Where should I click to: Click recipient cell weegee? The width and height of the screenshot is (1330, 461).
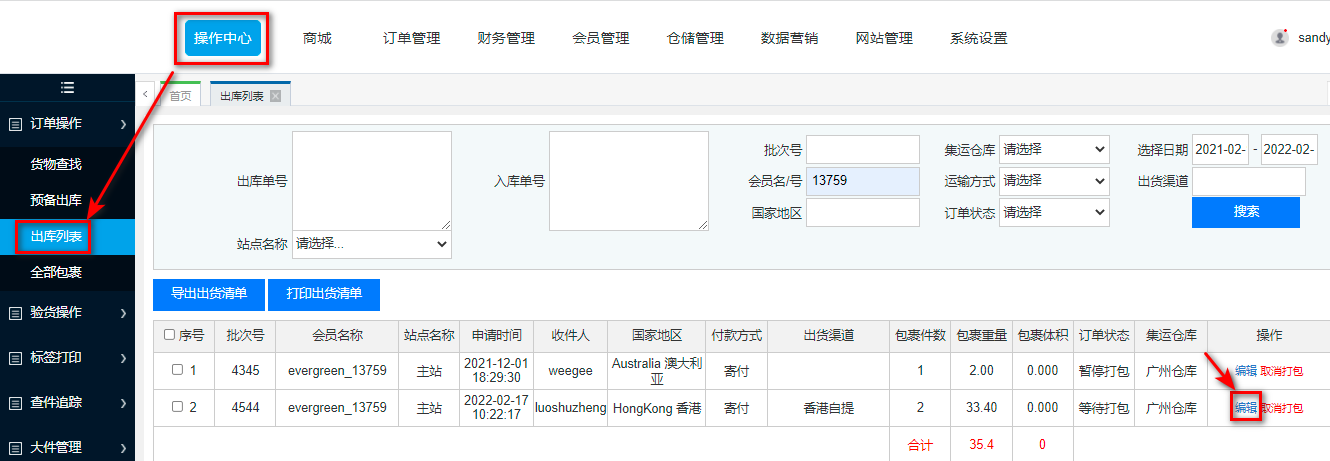[x=572, y=371]
